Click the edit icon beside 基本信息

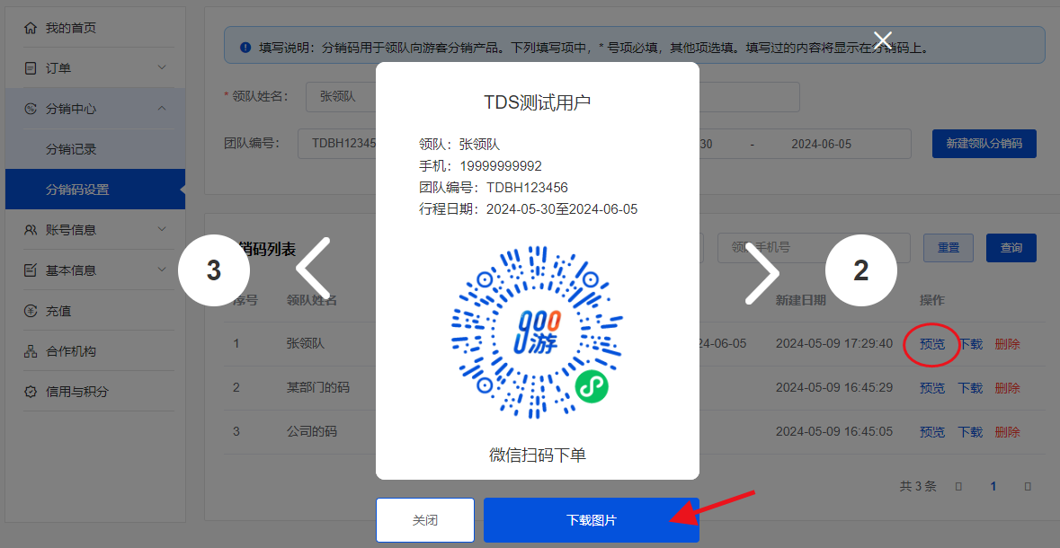pos(30,270)
